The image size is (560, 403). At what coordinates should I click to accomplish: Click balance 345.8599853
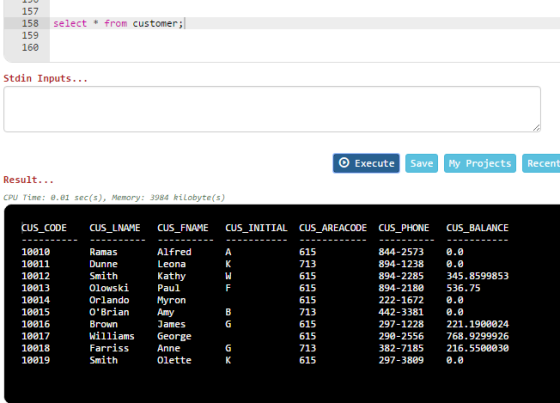tap(478, 276)
